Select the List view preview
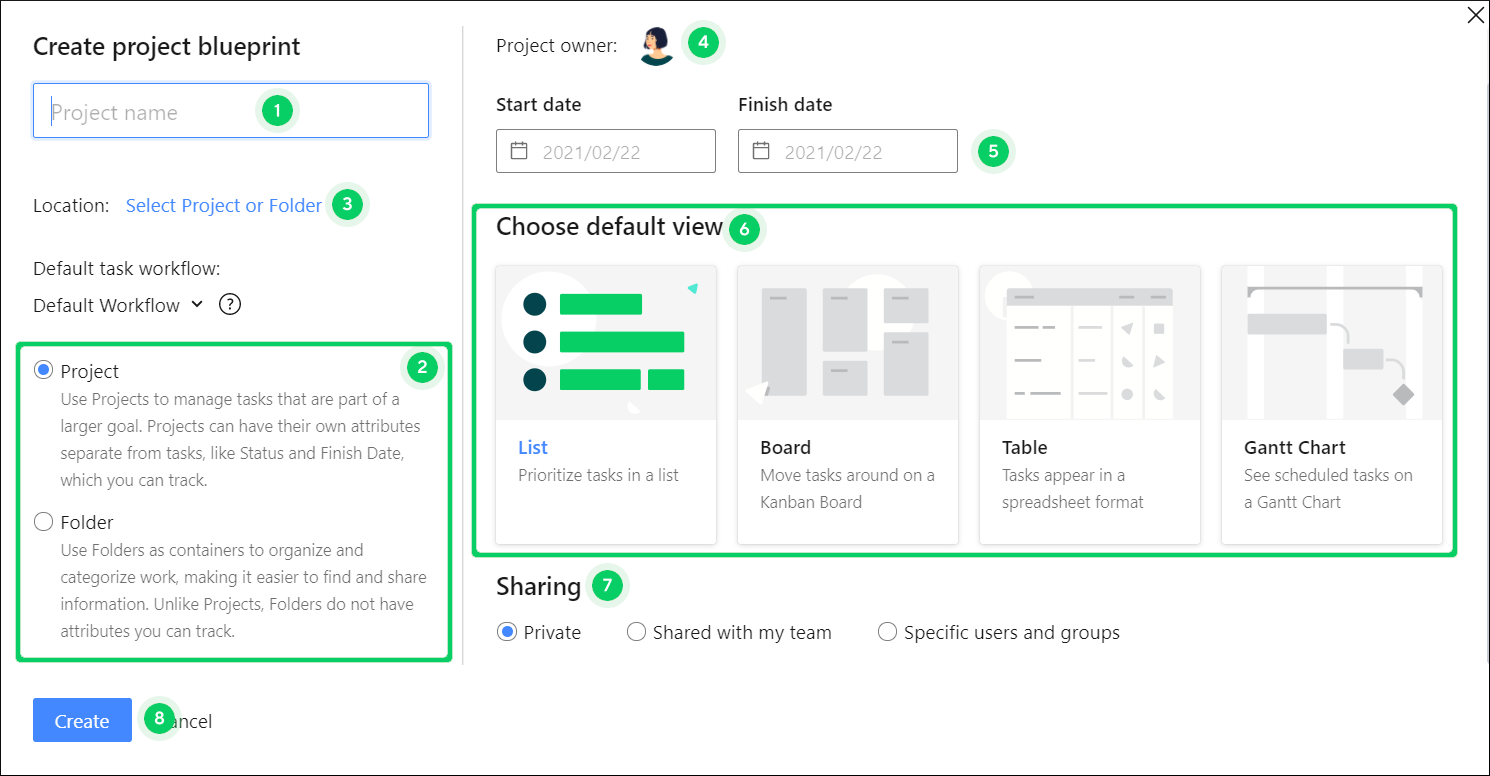The width and height of the screenshot is (1490, 776). (x=605, y=345)
